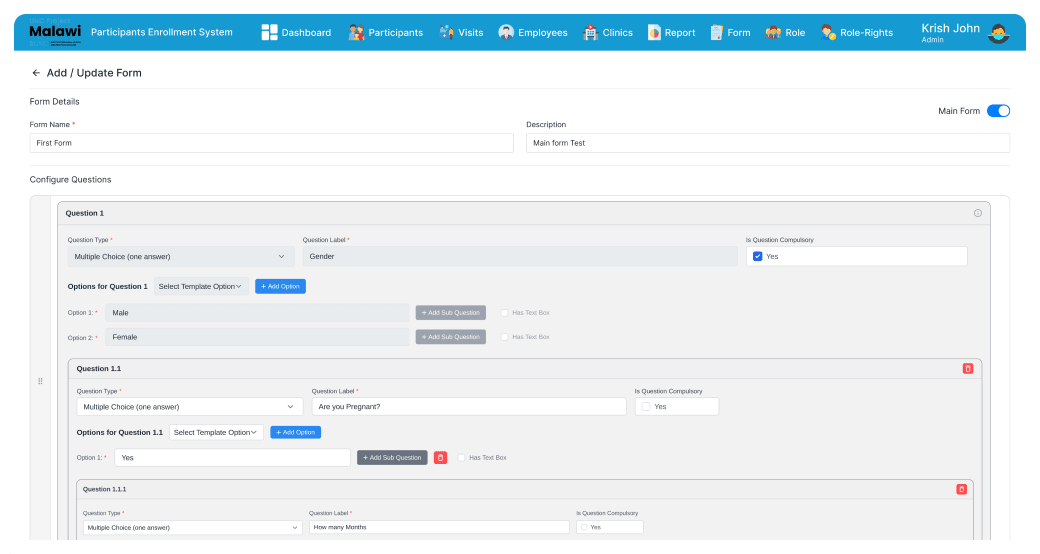Screen dimensions: 1040x554
Task: Click Krish John's profile avatar
Action: pyautogui.click(x=998, y=33)
